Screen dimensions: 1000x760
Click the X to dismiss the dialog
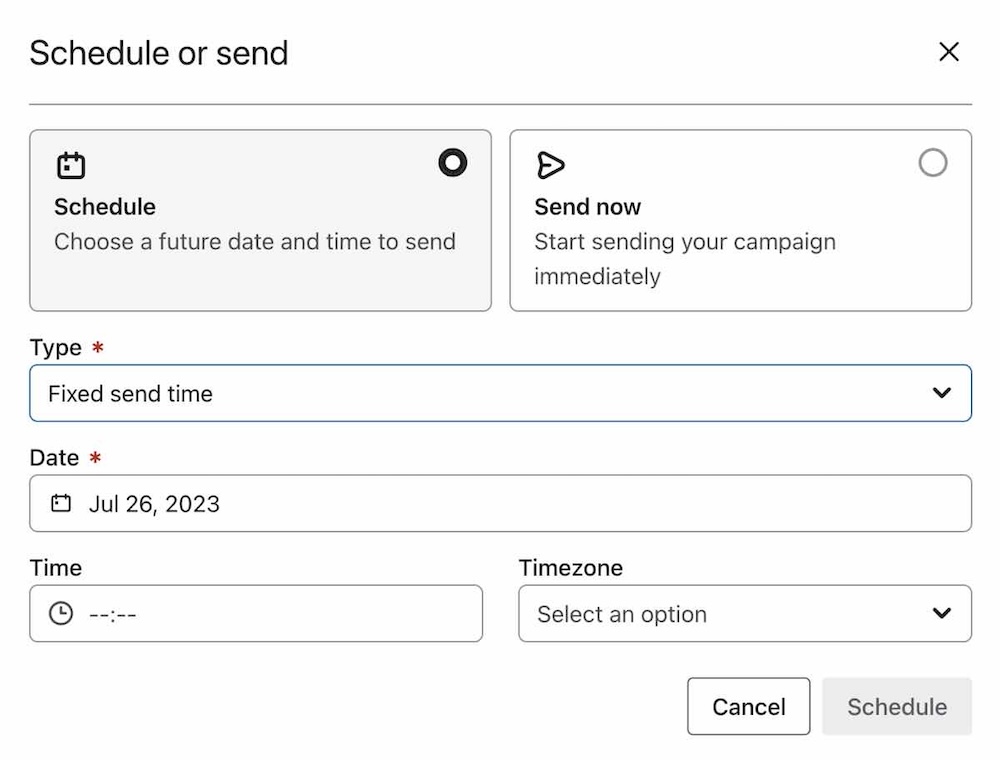(x=948, y=52)
